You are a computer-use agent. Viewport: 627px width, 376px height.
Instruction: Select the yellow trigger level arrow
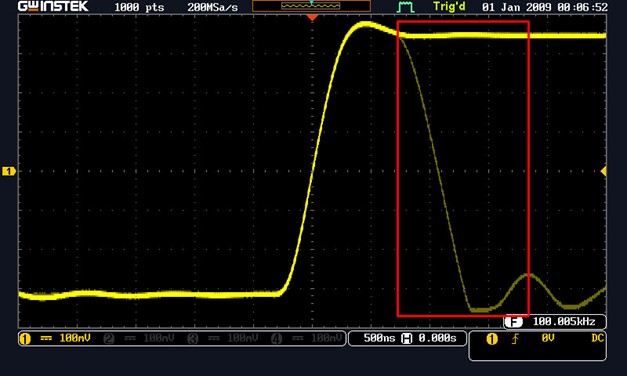click(604, 171)
